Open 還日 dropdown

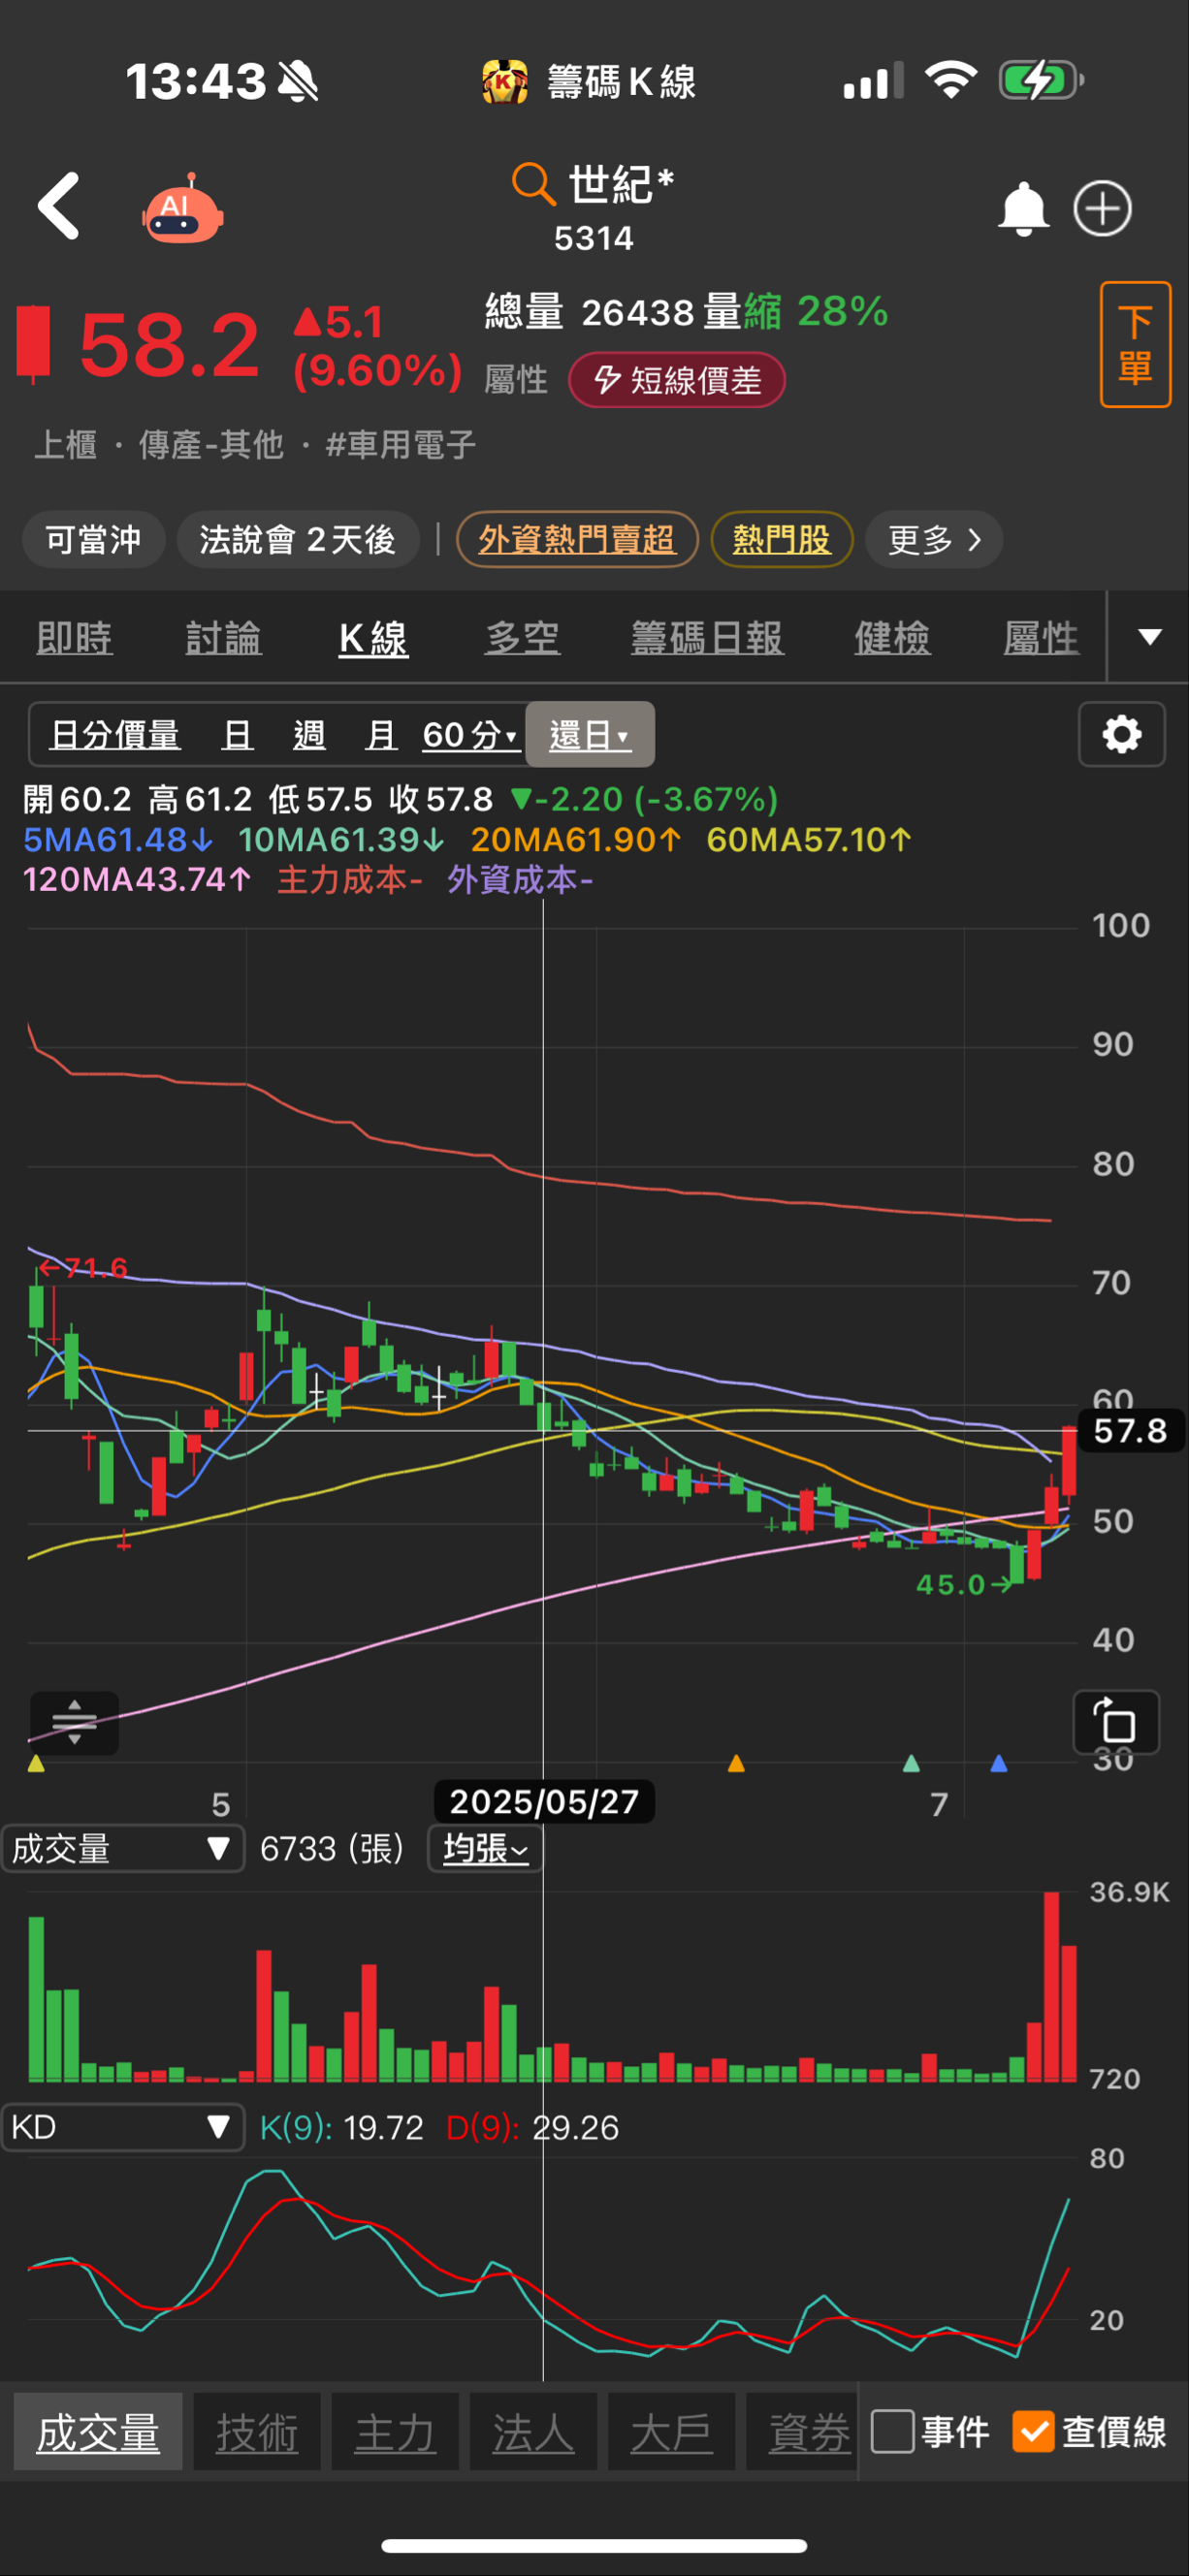[590, 735]
